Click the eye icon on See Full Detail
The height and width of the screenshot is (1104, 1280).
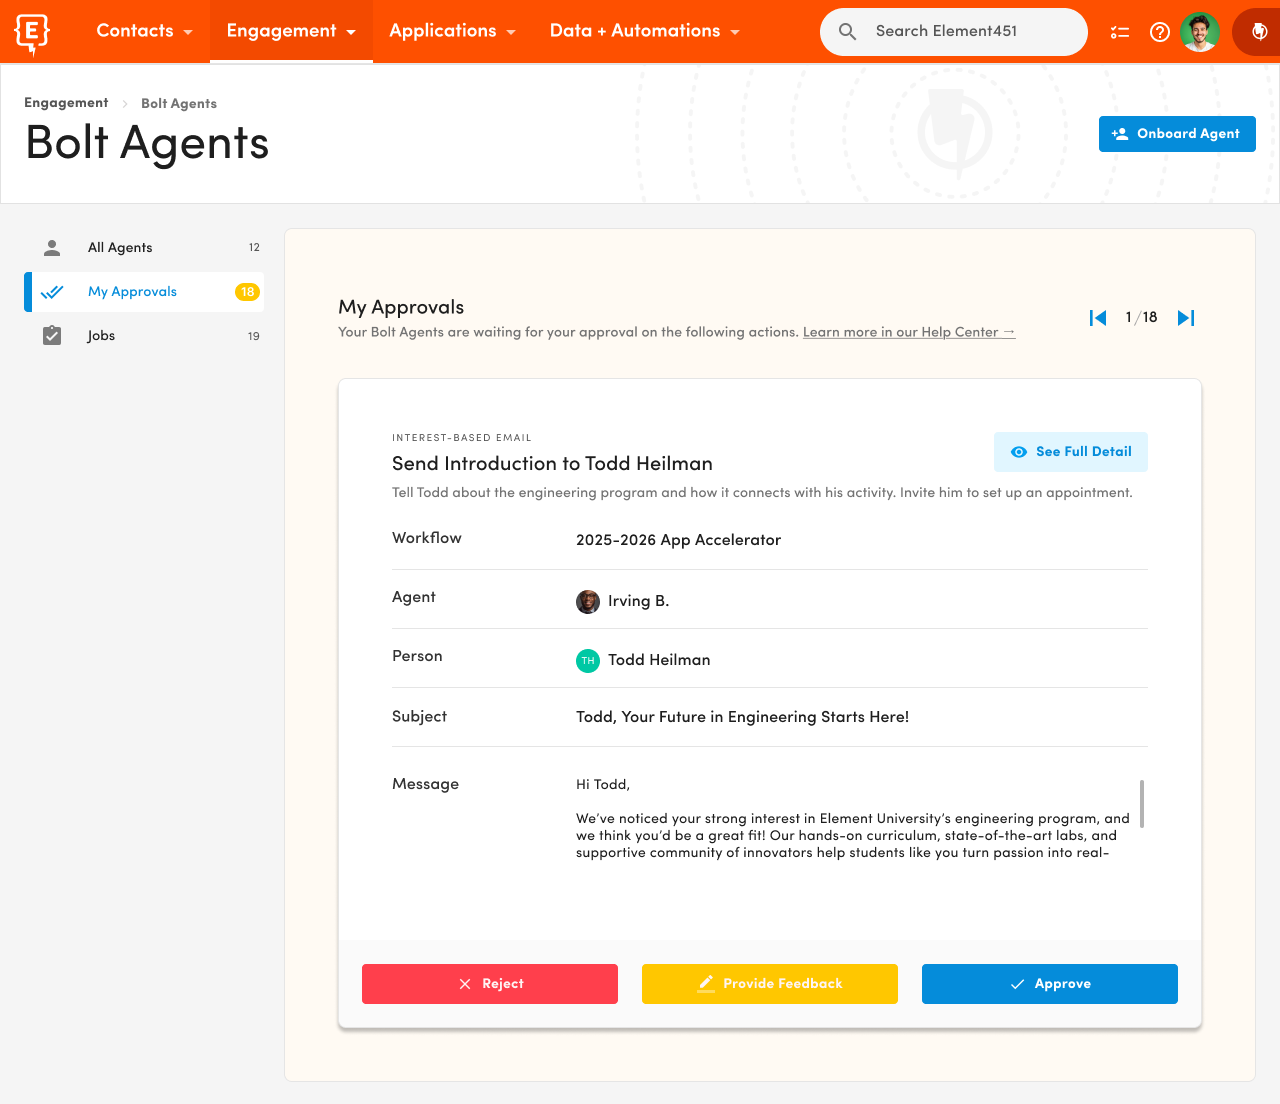click(1019, 452)
